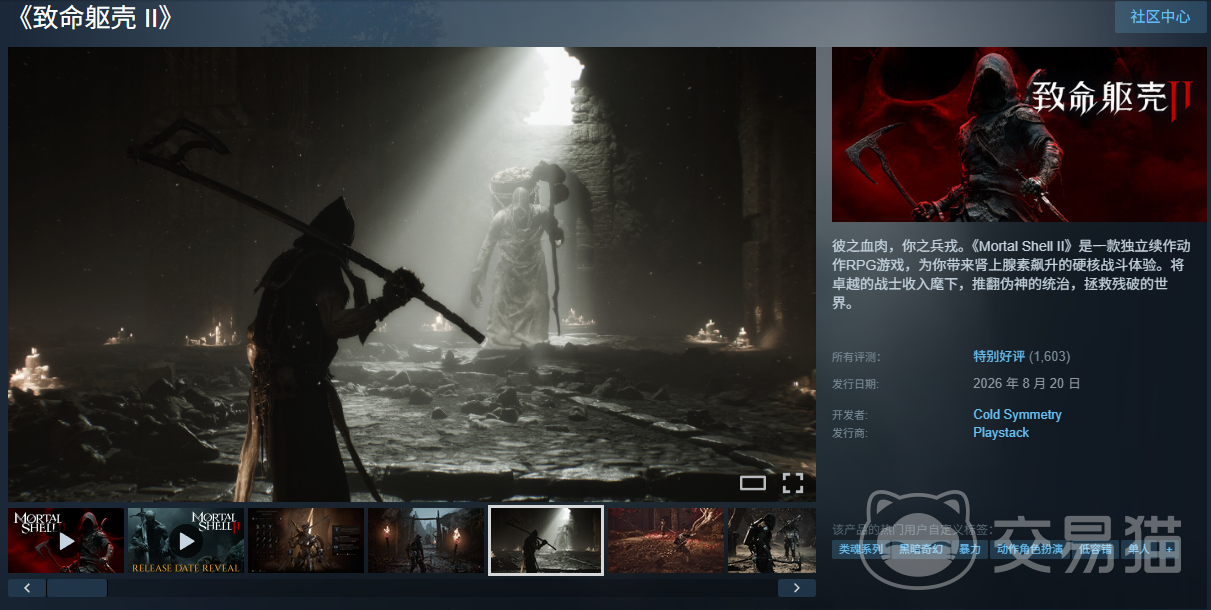Screen dimensions: 1211x610
Task: Select the armor inventory menu screenshot thumbnail
Action: (306, 541)
